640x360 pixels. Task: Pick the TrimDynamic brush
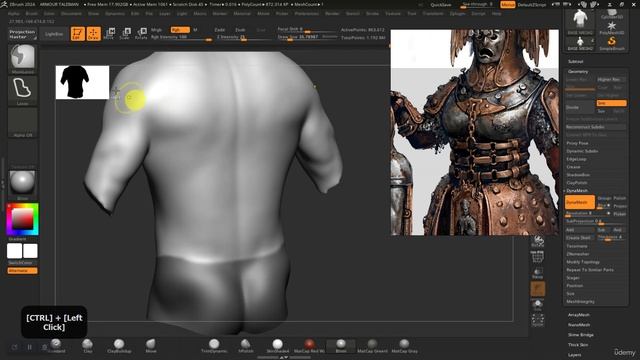pyautogui.click(x=214, y=345)
